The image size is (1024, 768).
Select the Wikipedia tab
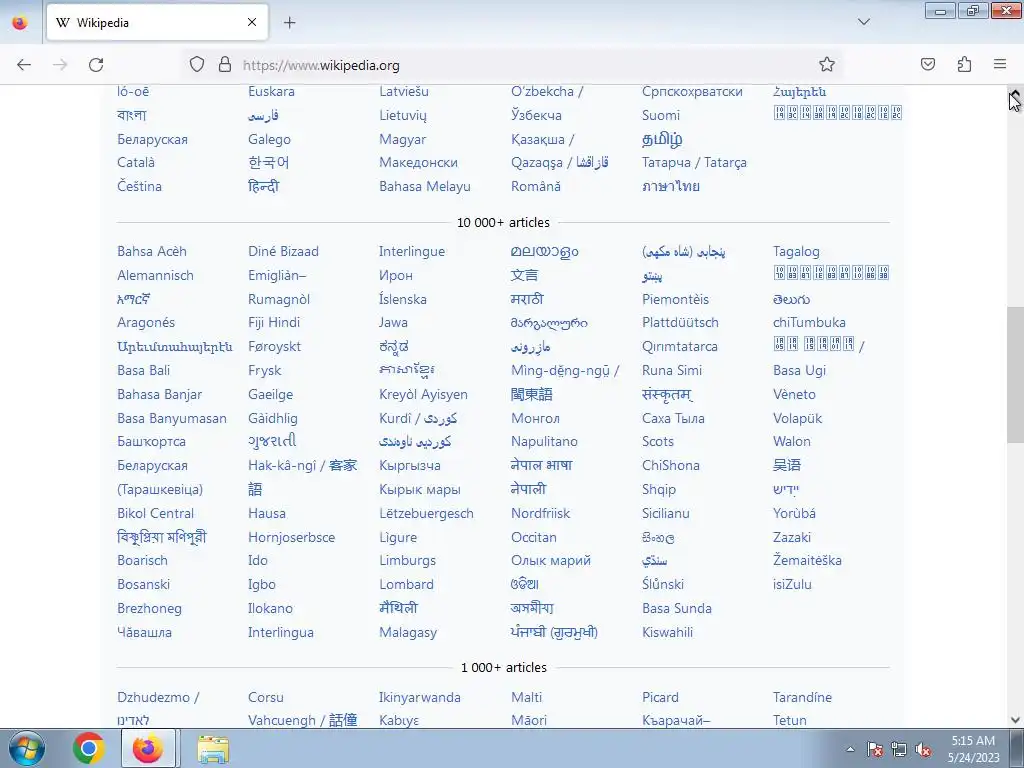coord(157,22)
